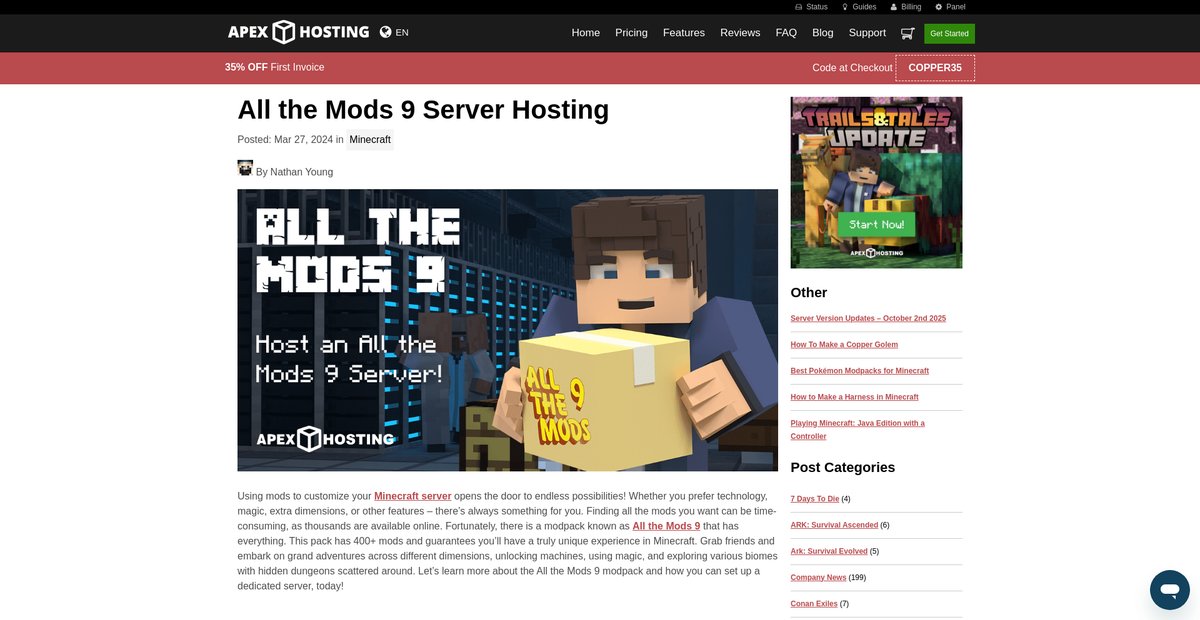Copy the COPPER35 coupon code

pos(935,68)
